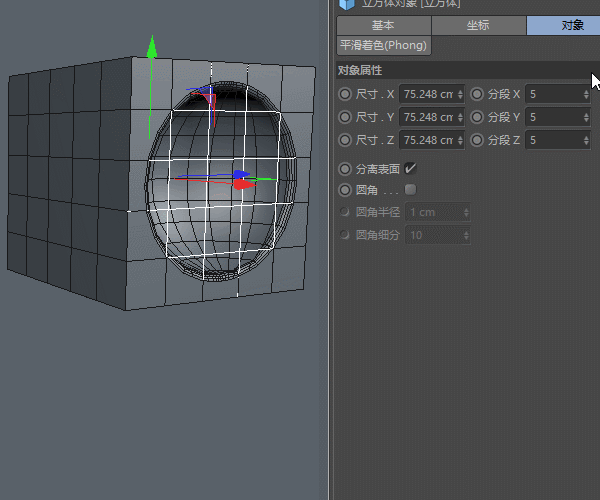
Task: Click the 分段 X stepper arrows
Action: click(x=586, y=94)
